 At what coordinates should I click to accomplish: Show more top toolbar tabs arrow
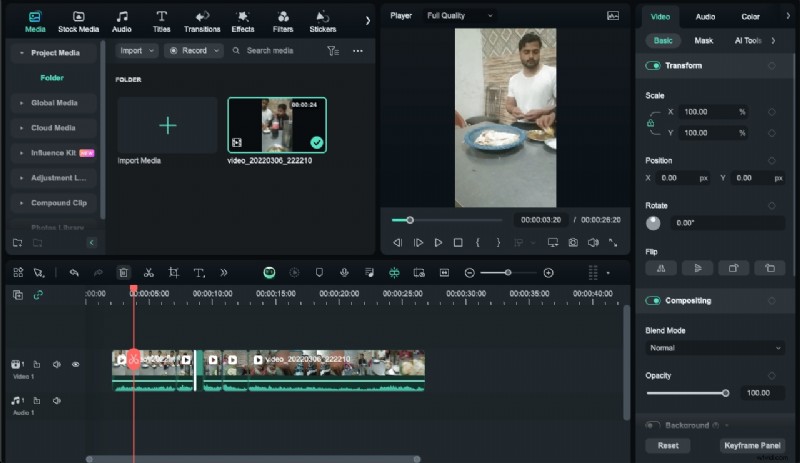[x=367, y=21]
